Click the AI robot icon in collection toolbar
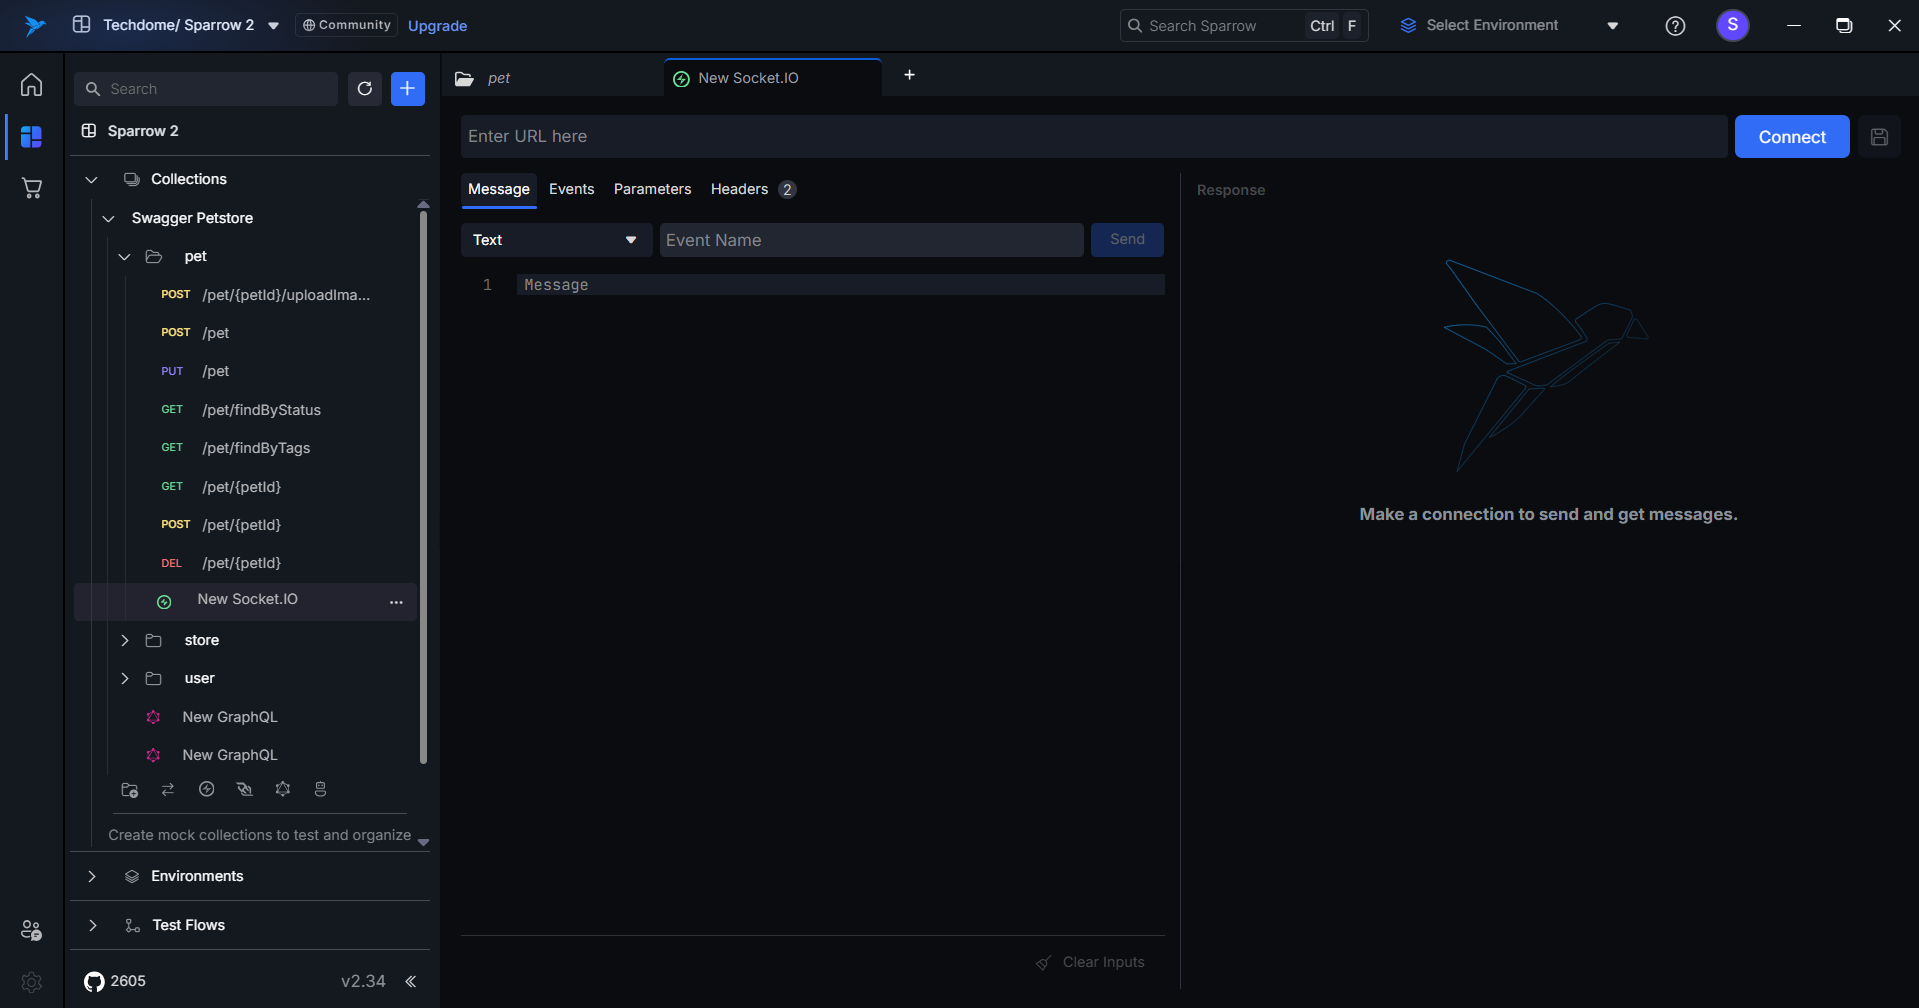Viewport: 1919px width, 1008px height. pos(320,790)
